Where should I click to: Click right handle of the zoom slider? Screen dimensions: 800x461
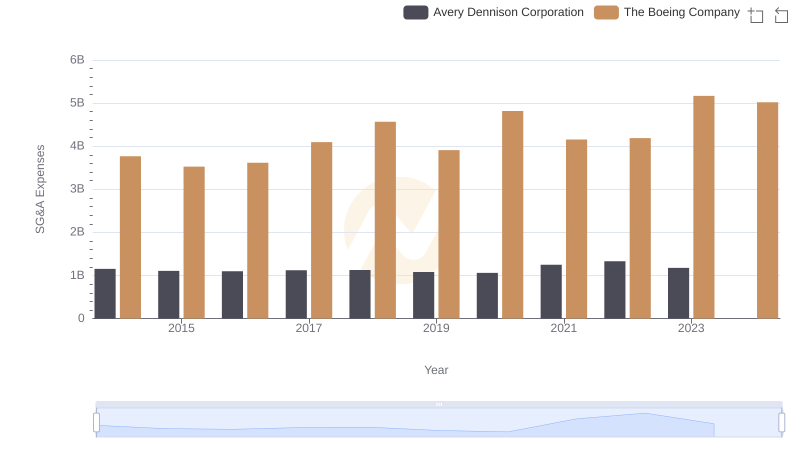coord(781,423)
